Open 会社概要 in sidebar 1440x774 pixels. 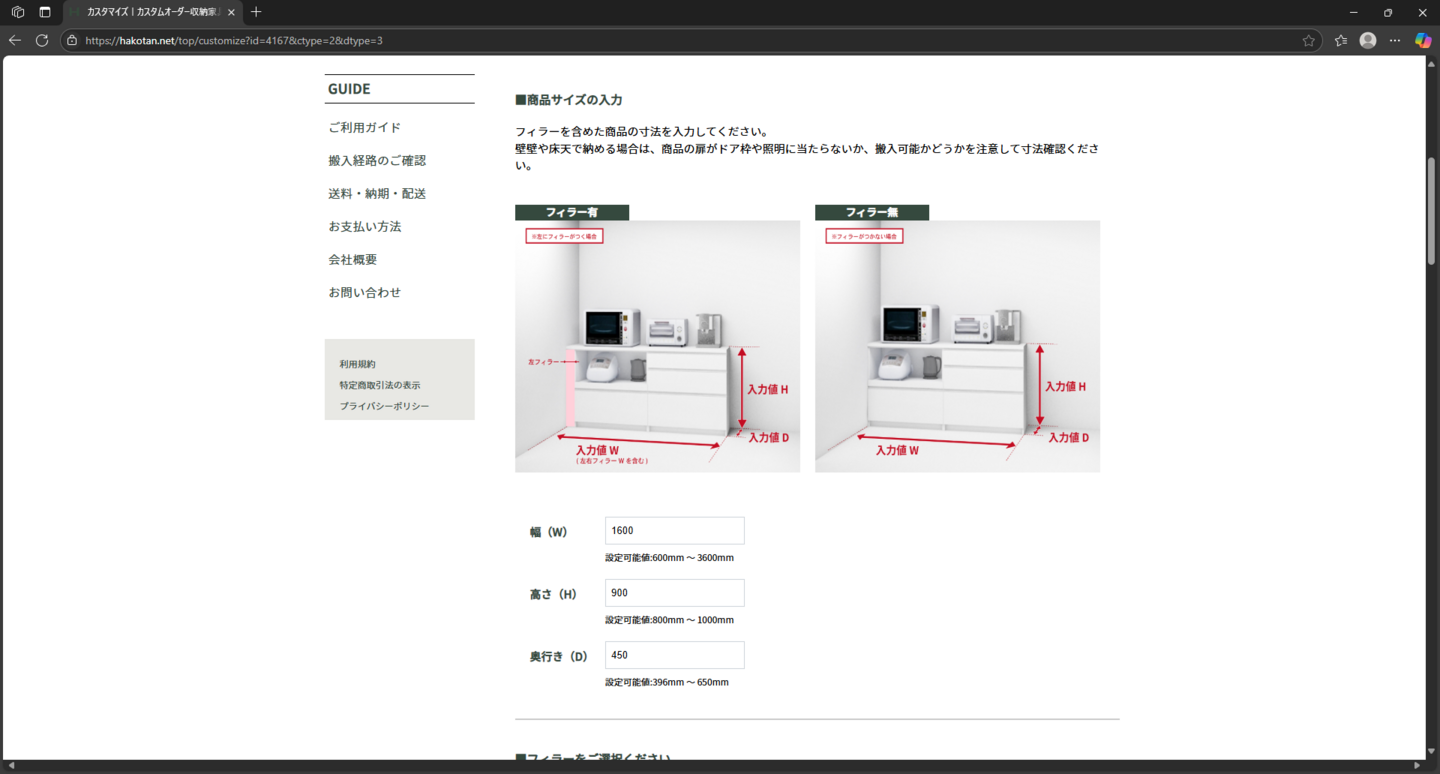pyautogui.click(x=353, y=259)
